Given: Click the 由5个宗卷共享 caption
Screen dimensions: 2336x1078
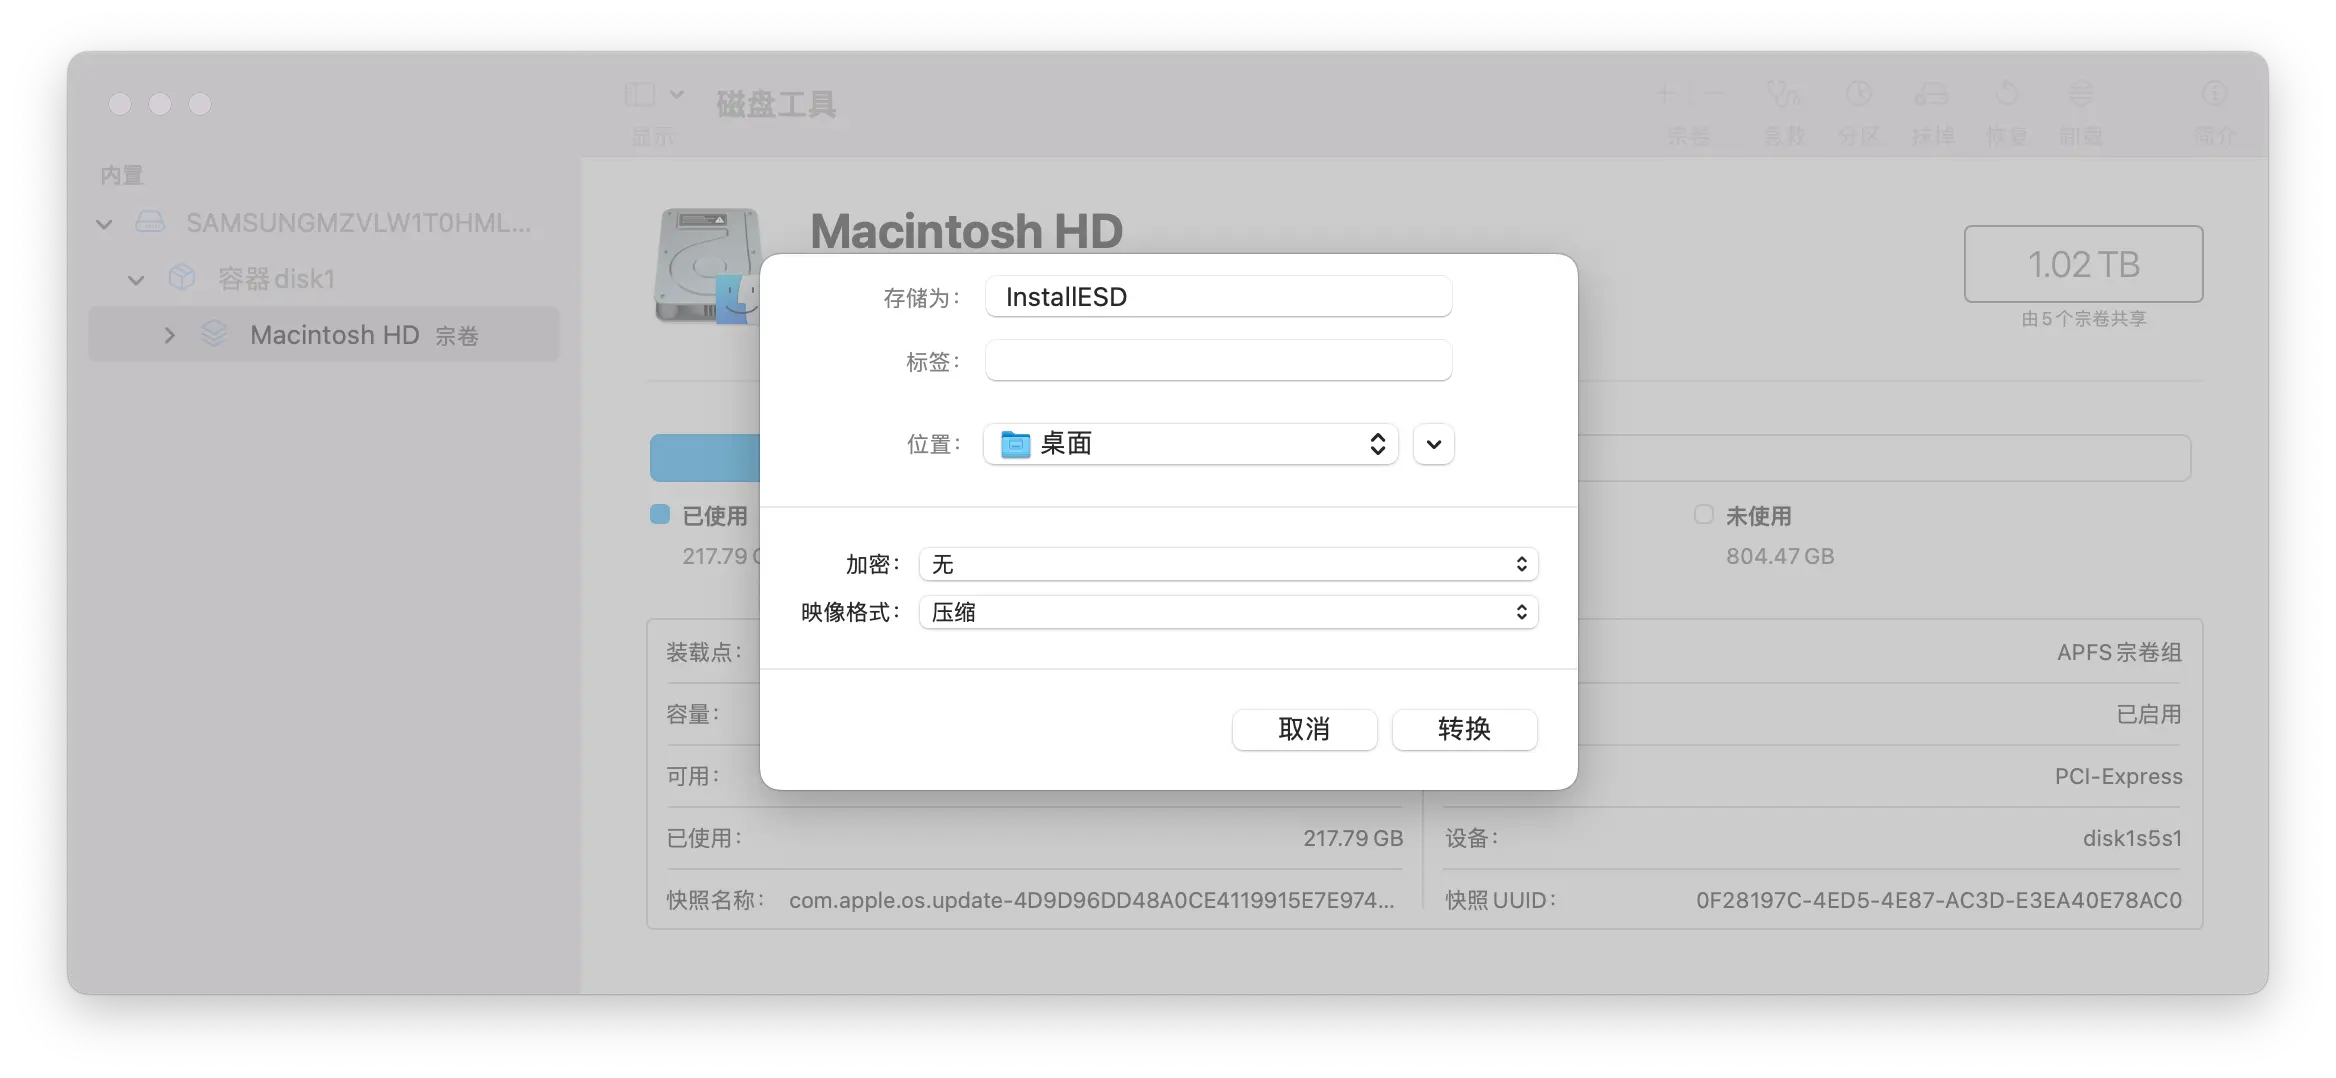Looking at the screenshot, I should coord(2084,318).
